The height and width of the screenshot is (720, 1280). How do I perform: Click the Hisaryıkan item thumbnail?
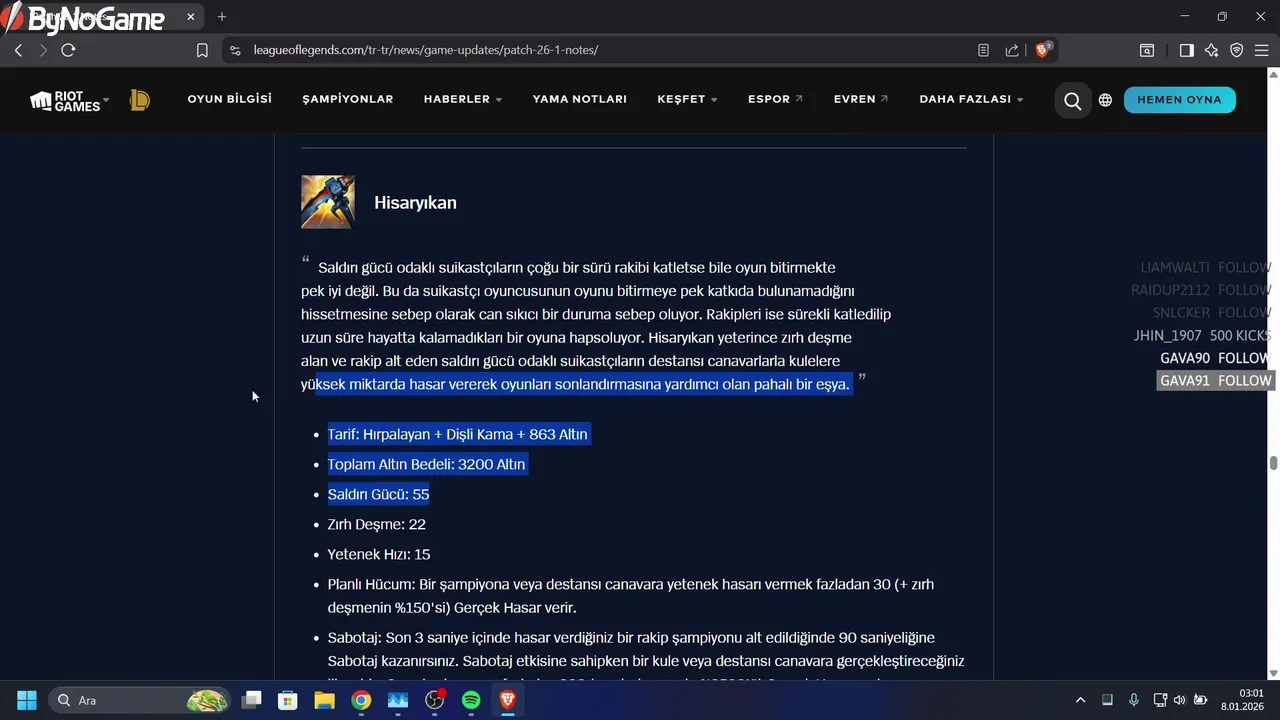(x=328, y=202)
